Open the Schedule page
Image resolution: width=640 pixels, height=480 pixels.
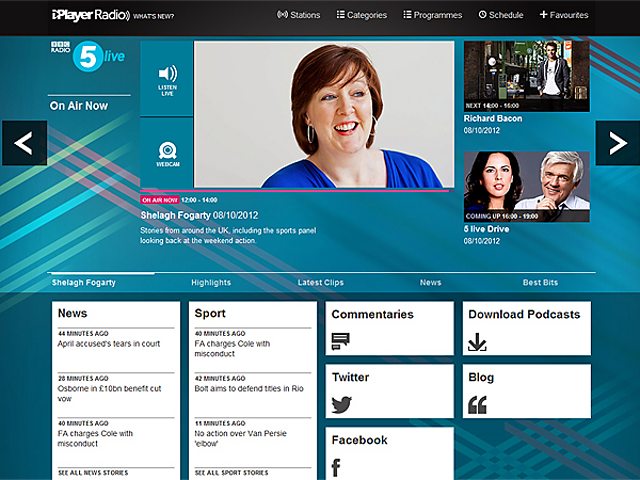click(x=501, y=15)
